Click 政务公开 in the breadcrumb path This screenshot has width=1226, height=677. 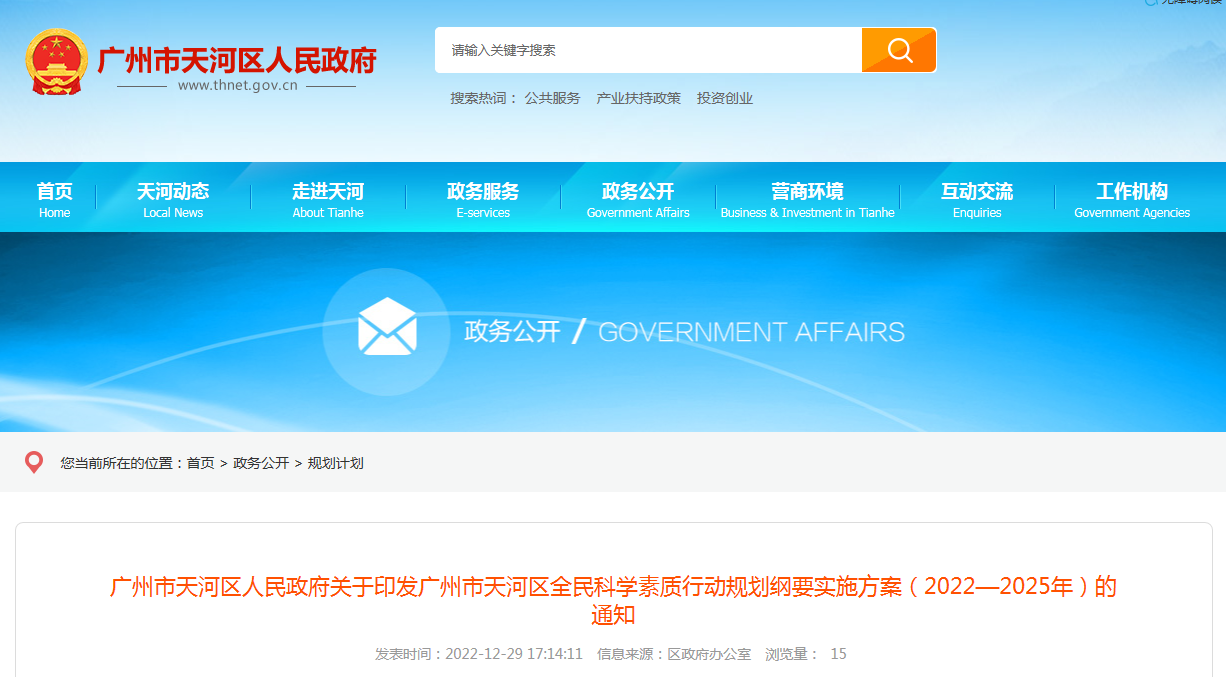click(261, 463)
